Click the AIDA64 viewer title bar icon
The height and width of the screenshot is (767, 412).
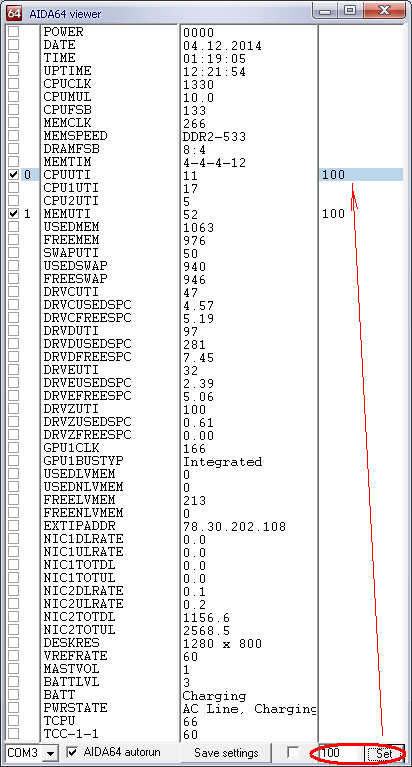click(14, 13)
